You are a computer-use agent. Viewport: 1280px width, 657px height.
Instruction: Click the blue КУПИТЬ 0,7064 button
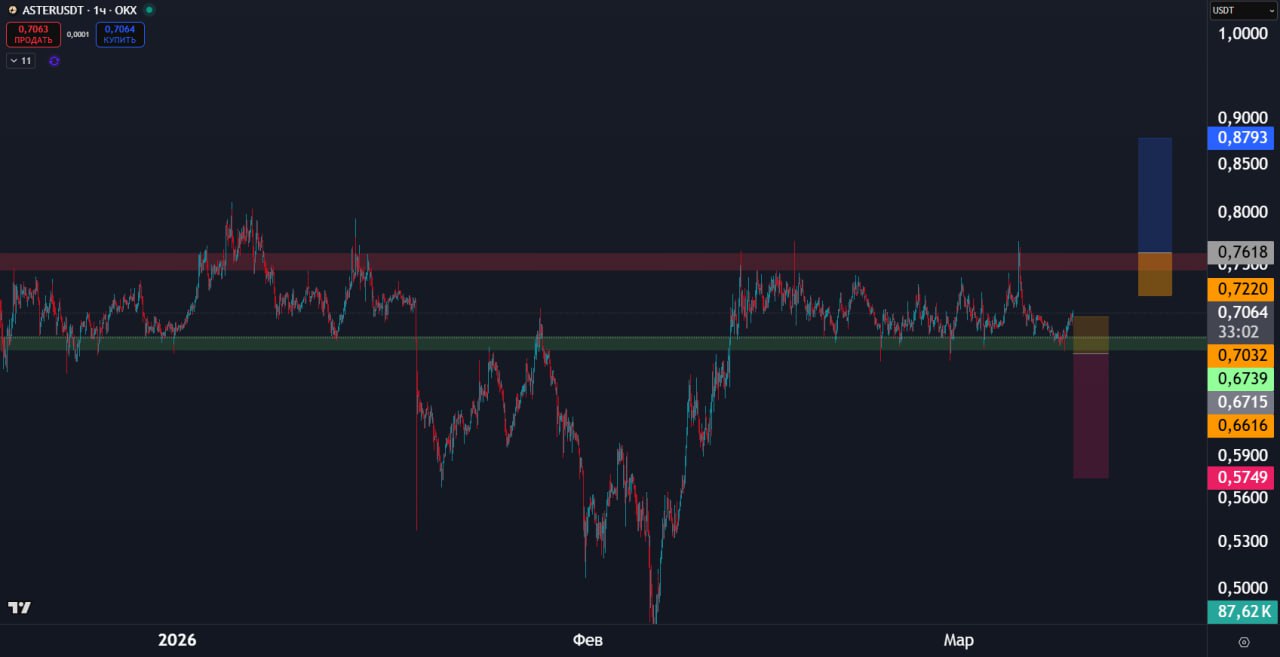tap(120, 35)
